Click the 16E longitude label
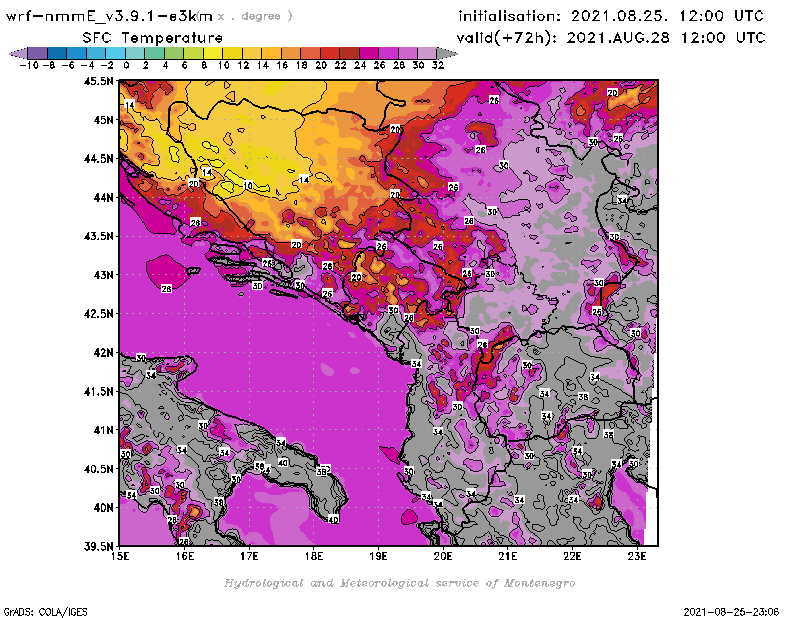This screenshot has height=618, width=800. pyautogui.click(x=185, y=556)
